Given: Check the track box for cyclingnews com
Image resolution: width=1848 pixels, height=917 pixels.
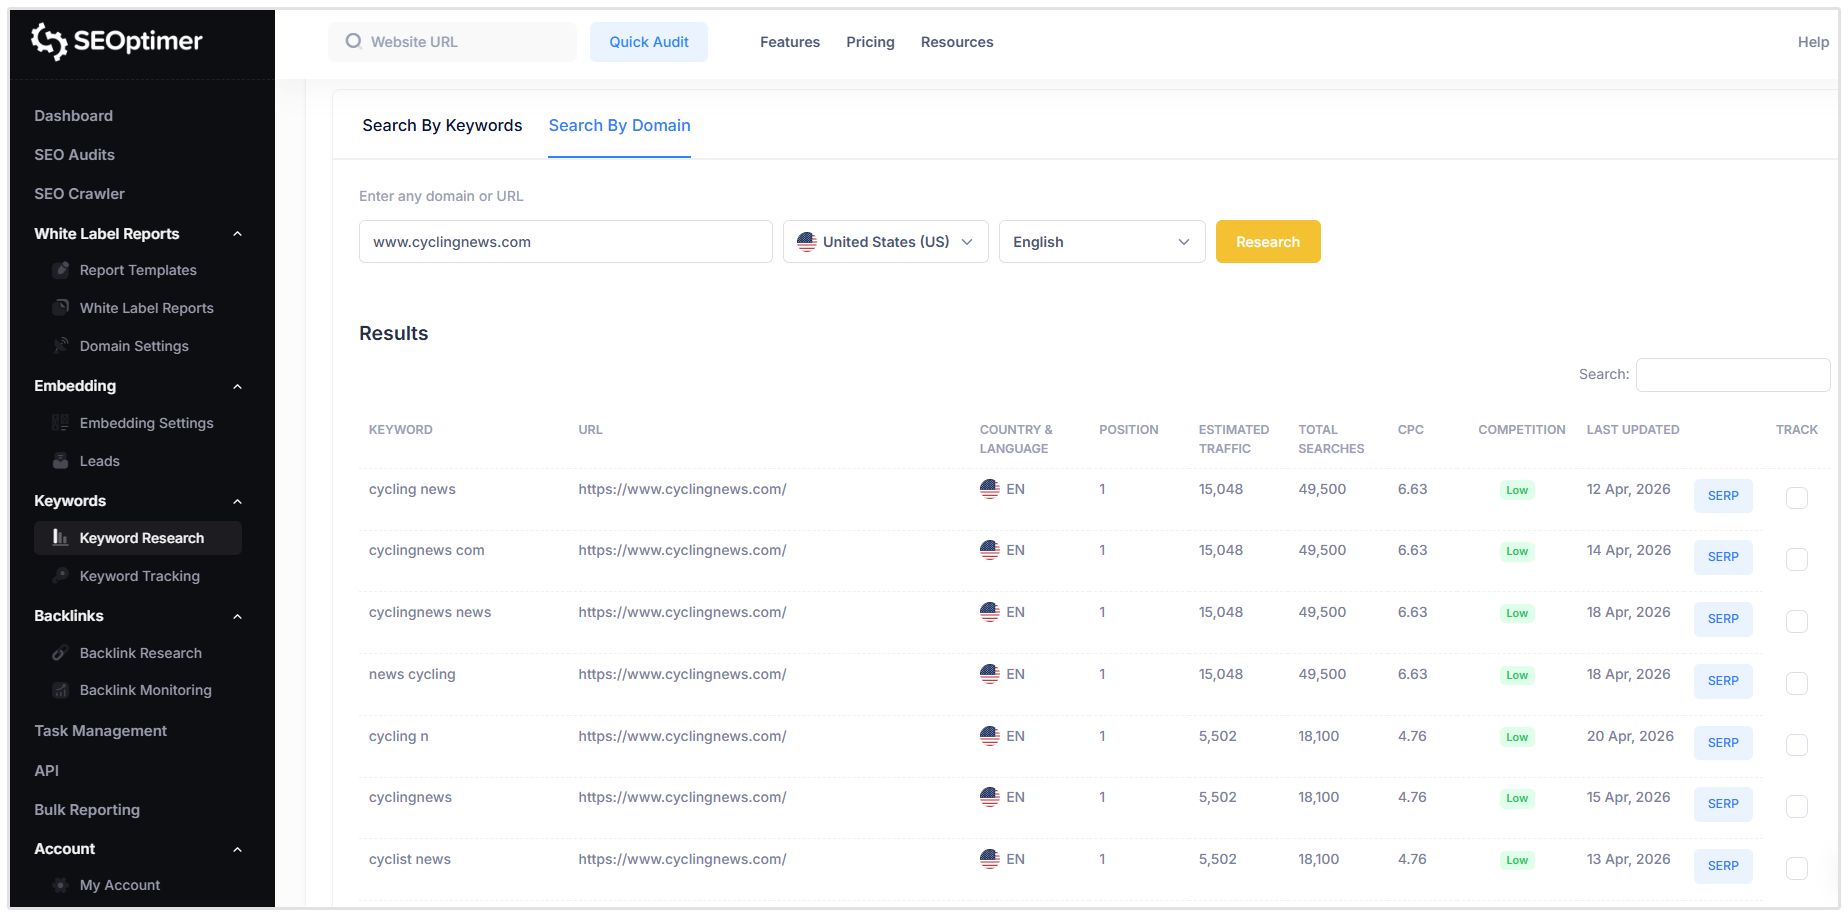Looking at the screenshot, I should click(x=1797, y=559).
